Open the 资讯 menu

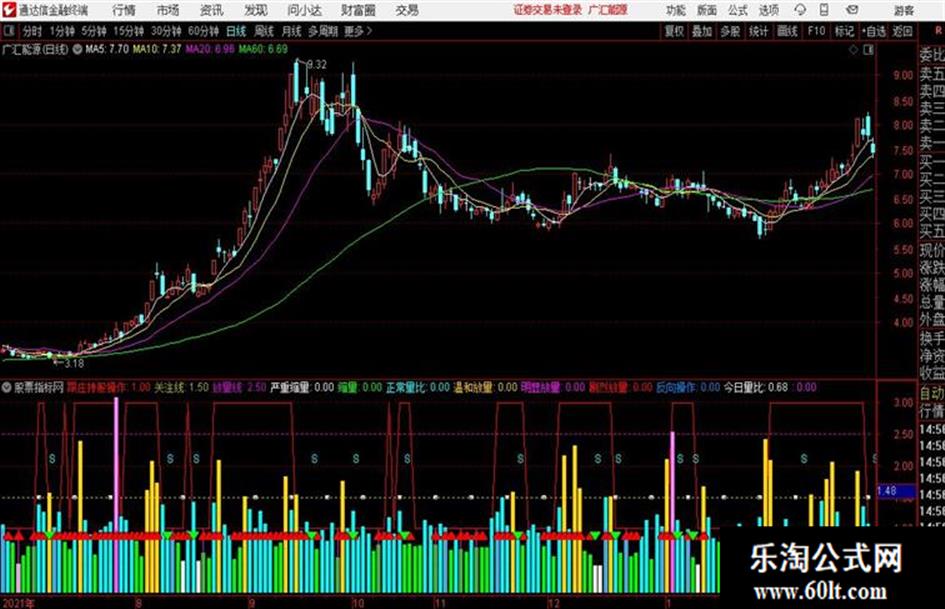[212, 10]
